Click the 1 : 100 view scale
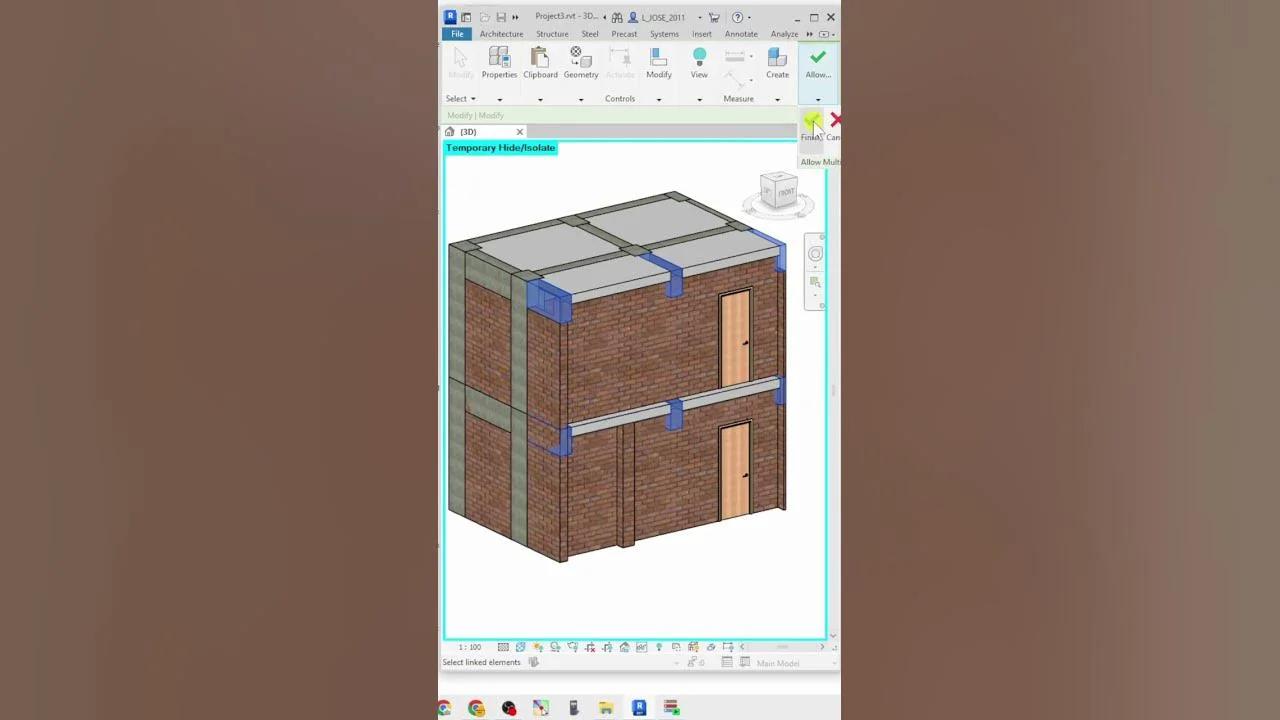Image resolution: width=1280 pixels, height=720 pixels. click(x=470, y=647)
